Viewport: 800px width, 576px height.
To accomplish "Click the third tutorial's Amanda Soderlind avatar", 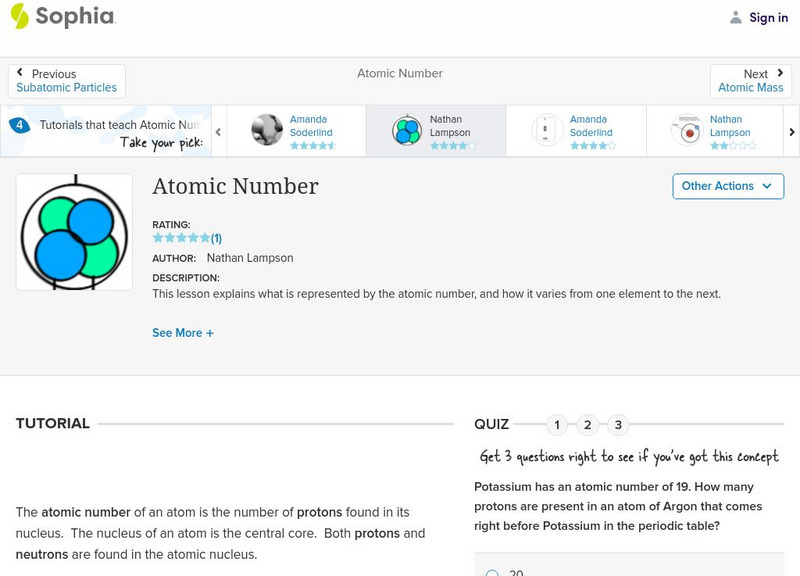I will click(x=547, y=130).
